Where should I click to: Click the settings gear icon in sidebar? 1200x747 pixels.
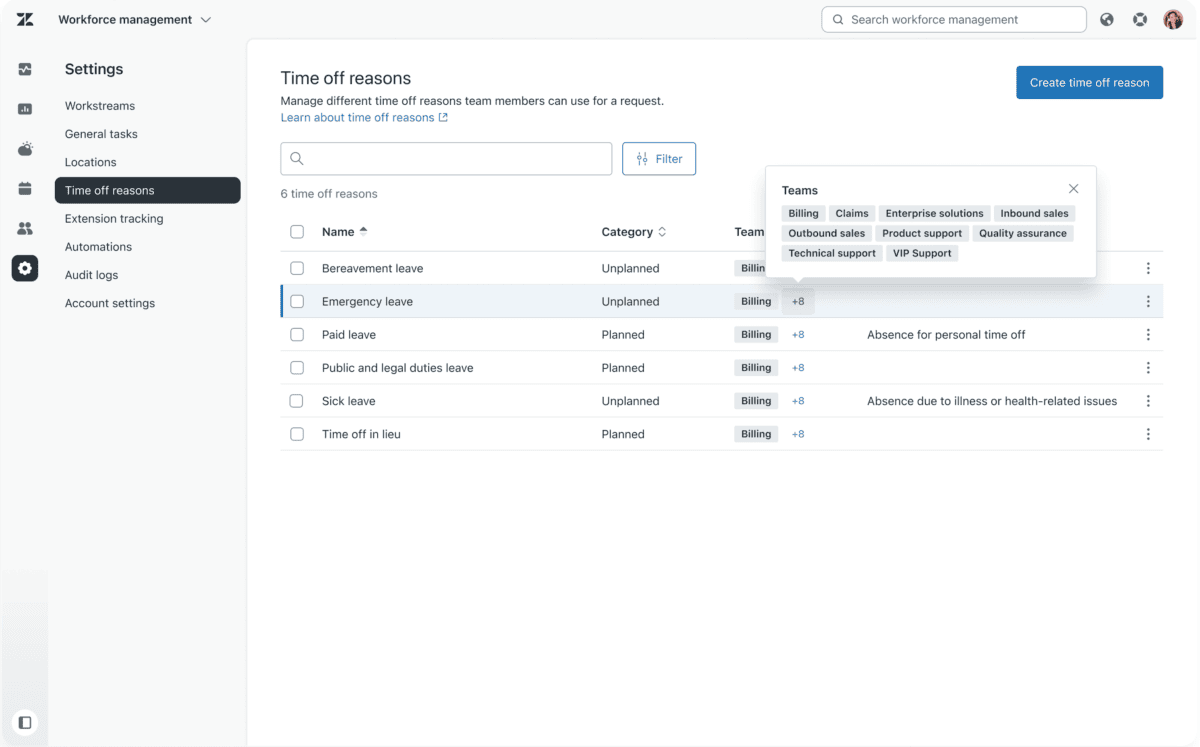click(25, 268)
